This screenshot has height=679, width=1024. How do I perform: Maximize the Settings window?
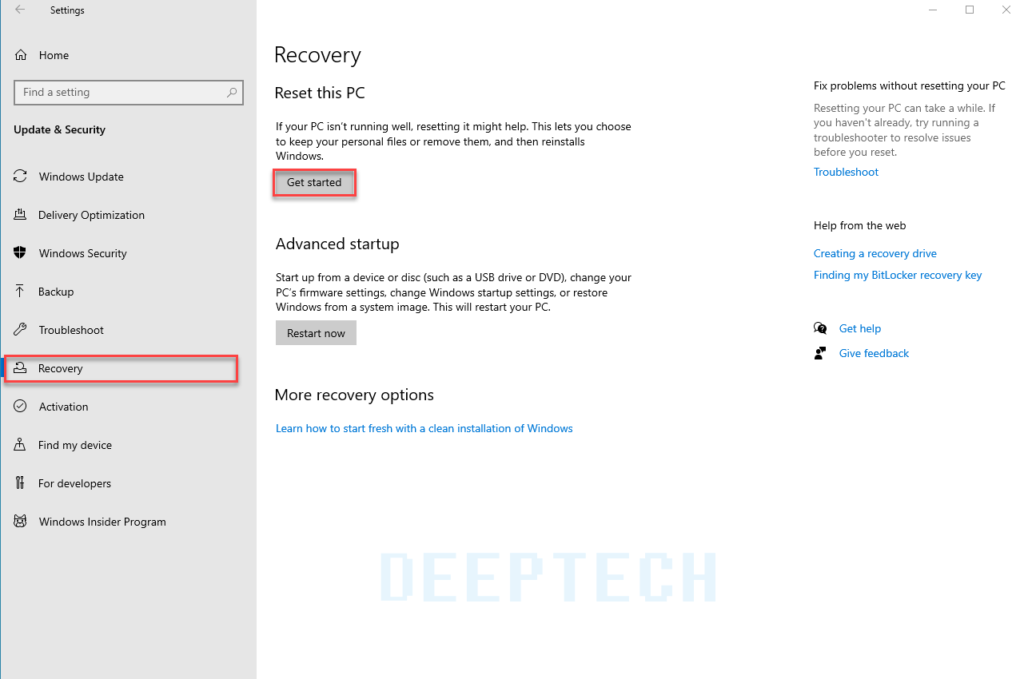click(970, 10)
